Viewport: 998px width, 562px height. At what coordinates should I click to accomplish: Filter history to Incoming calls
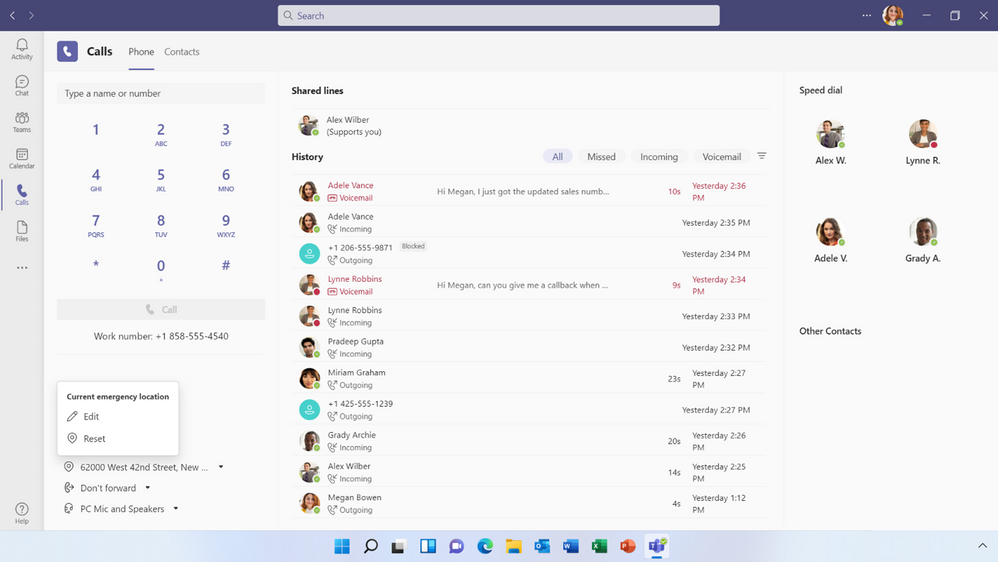(659, 157)
